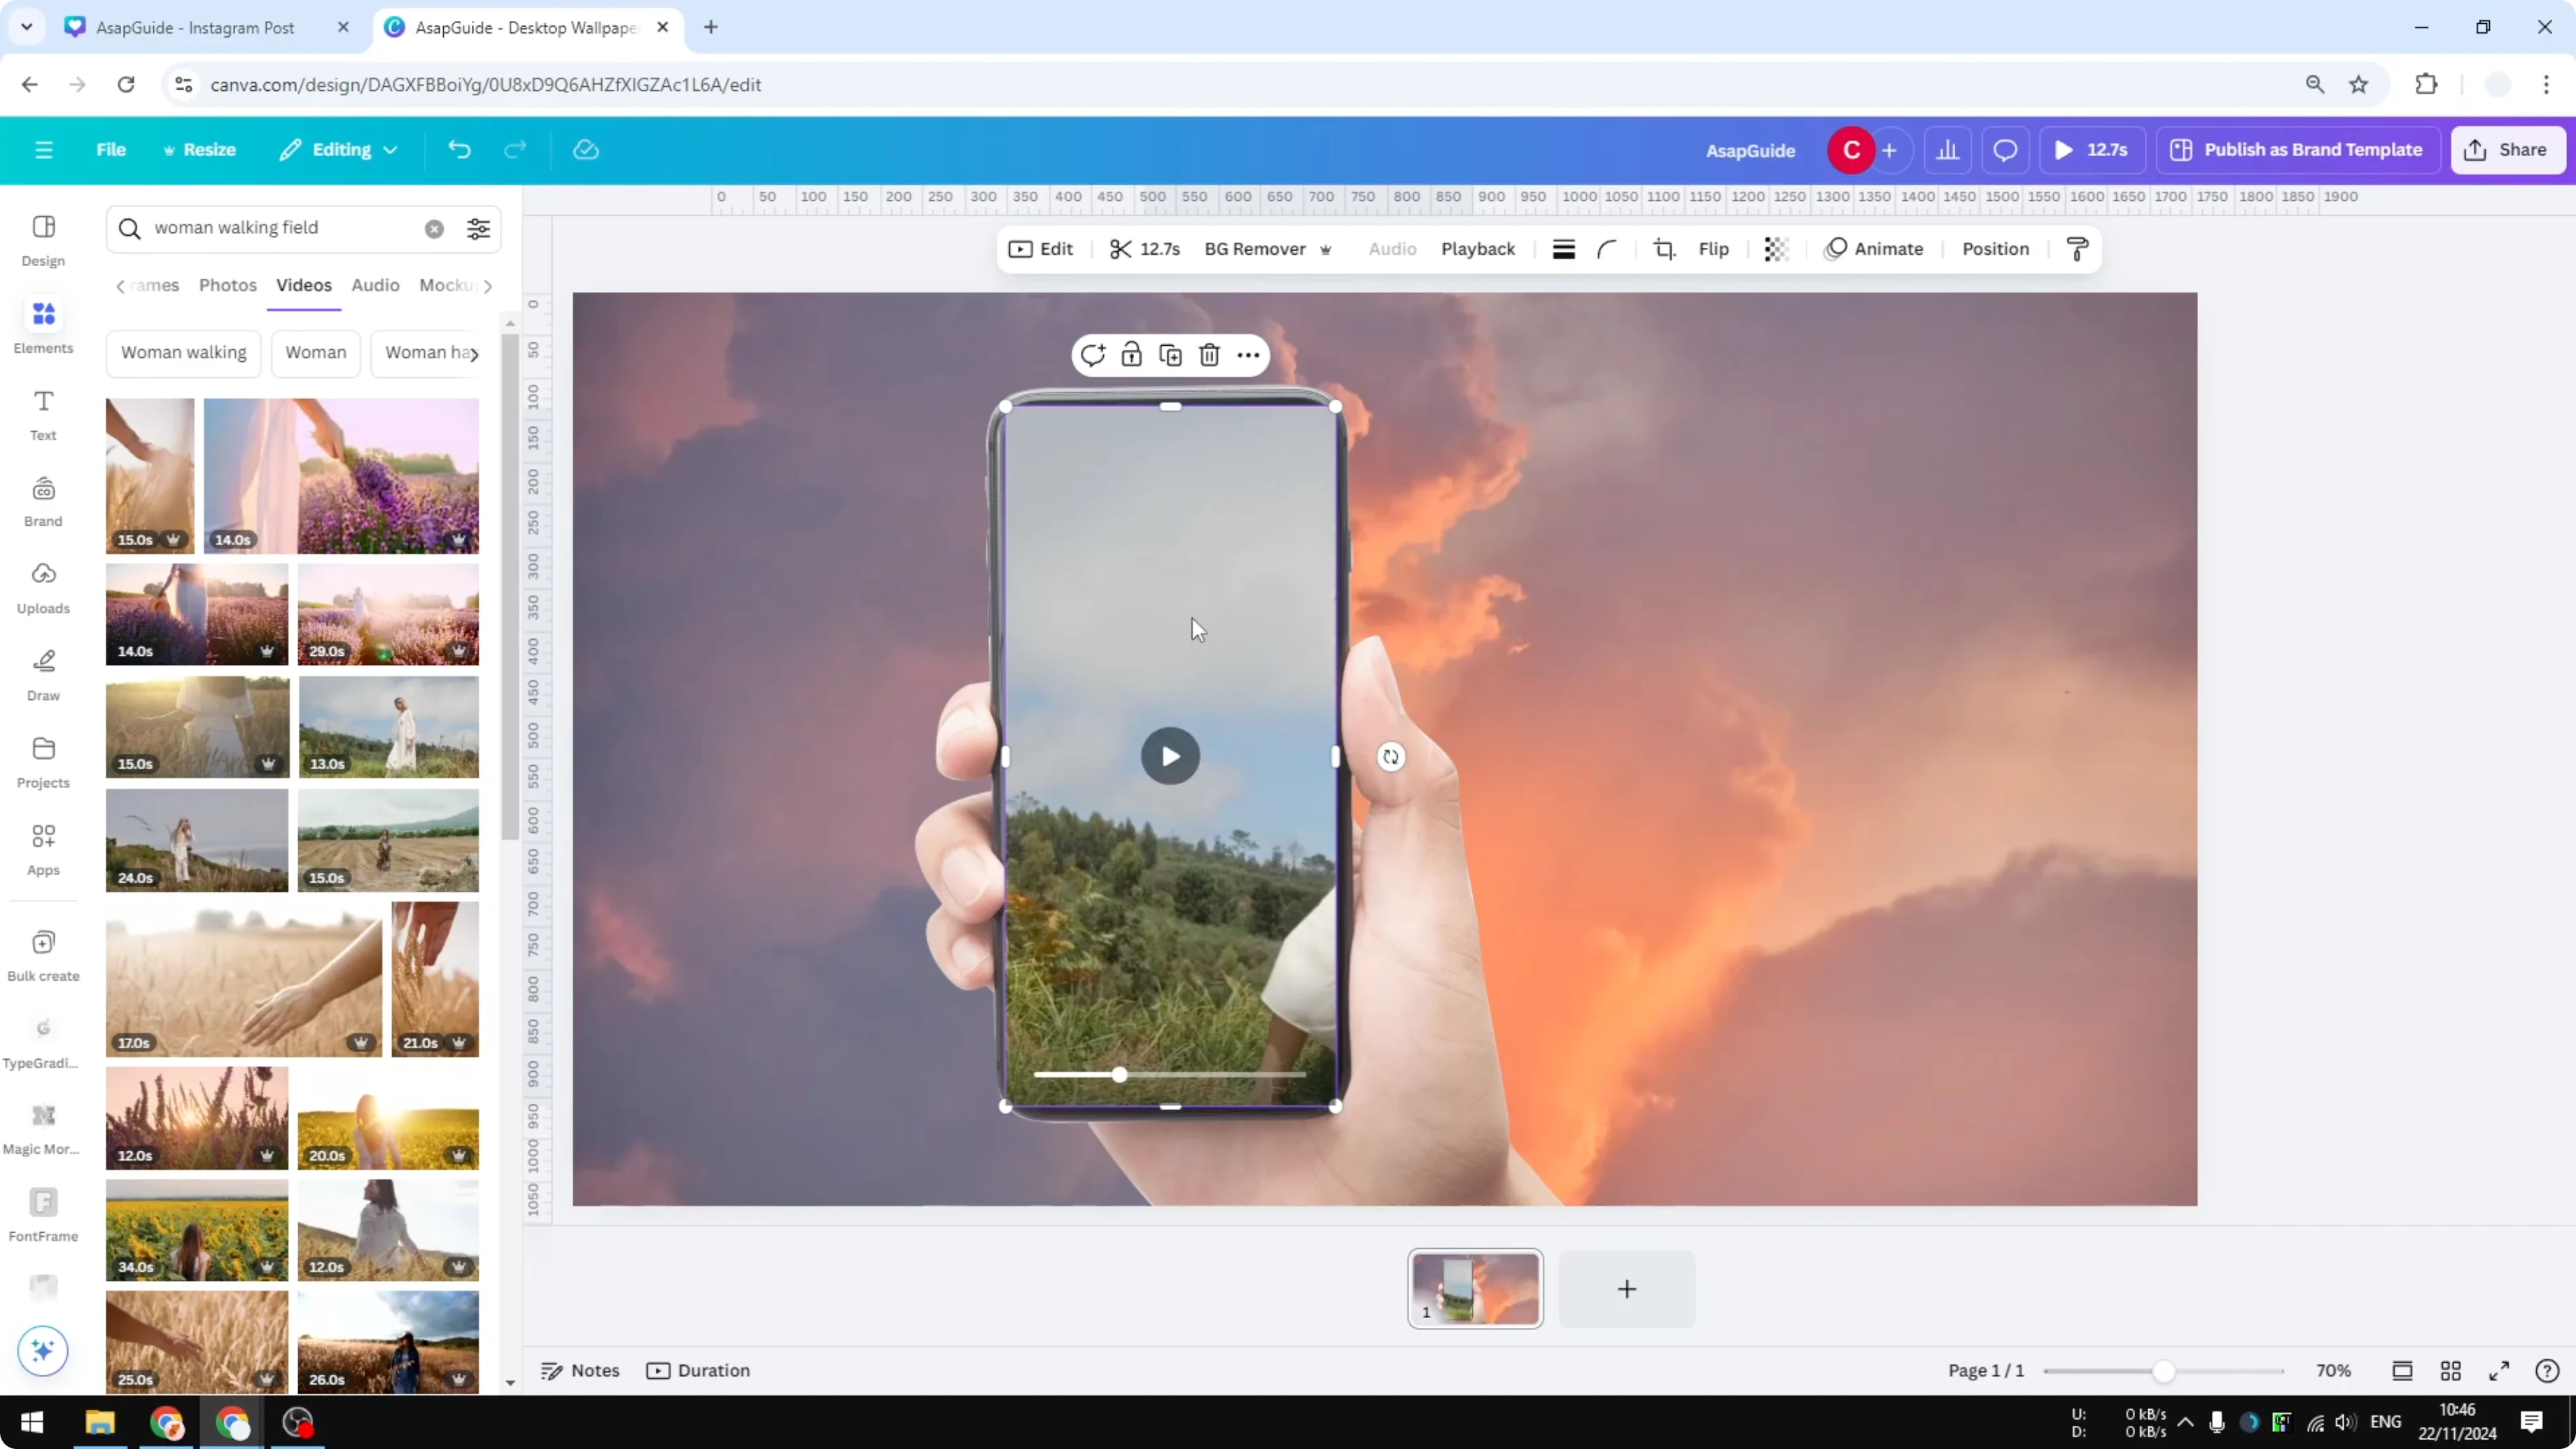
Task: Duplicate the selected video element
Action: point(1170,355)
